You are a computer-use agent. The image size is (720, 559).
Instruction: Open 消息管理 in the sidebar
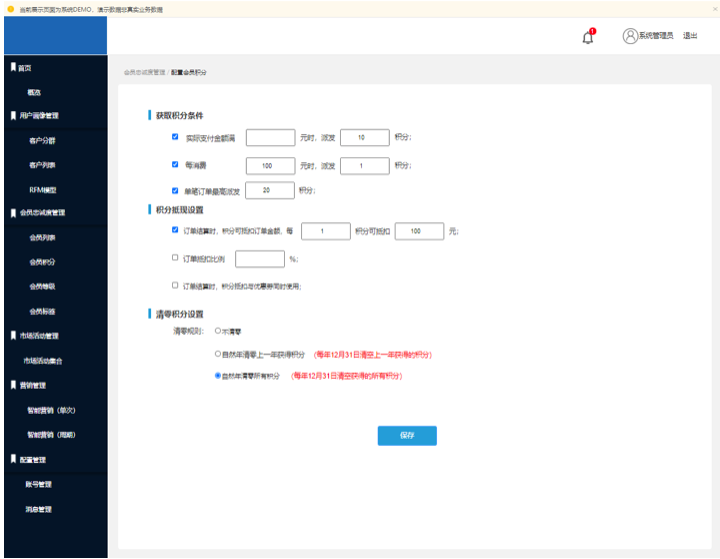point(39,509)
